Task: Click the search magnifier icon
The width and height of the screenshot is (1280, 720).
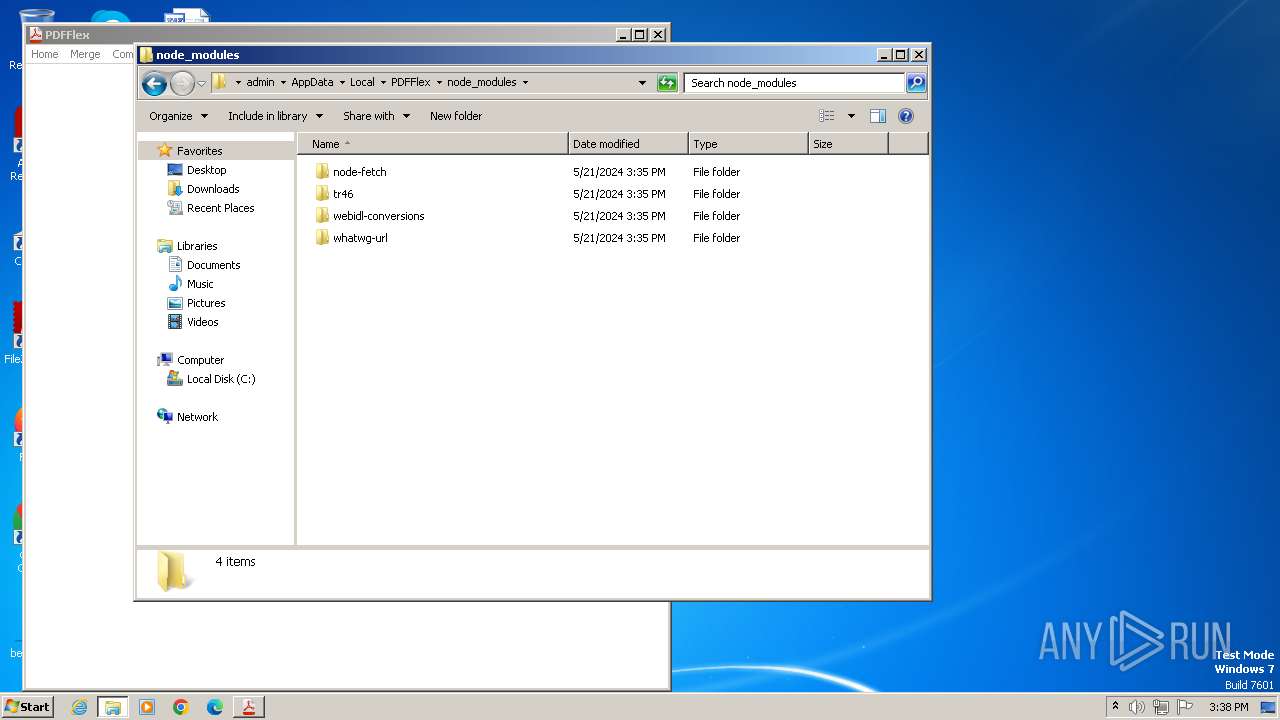Action: (916, 83)
